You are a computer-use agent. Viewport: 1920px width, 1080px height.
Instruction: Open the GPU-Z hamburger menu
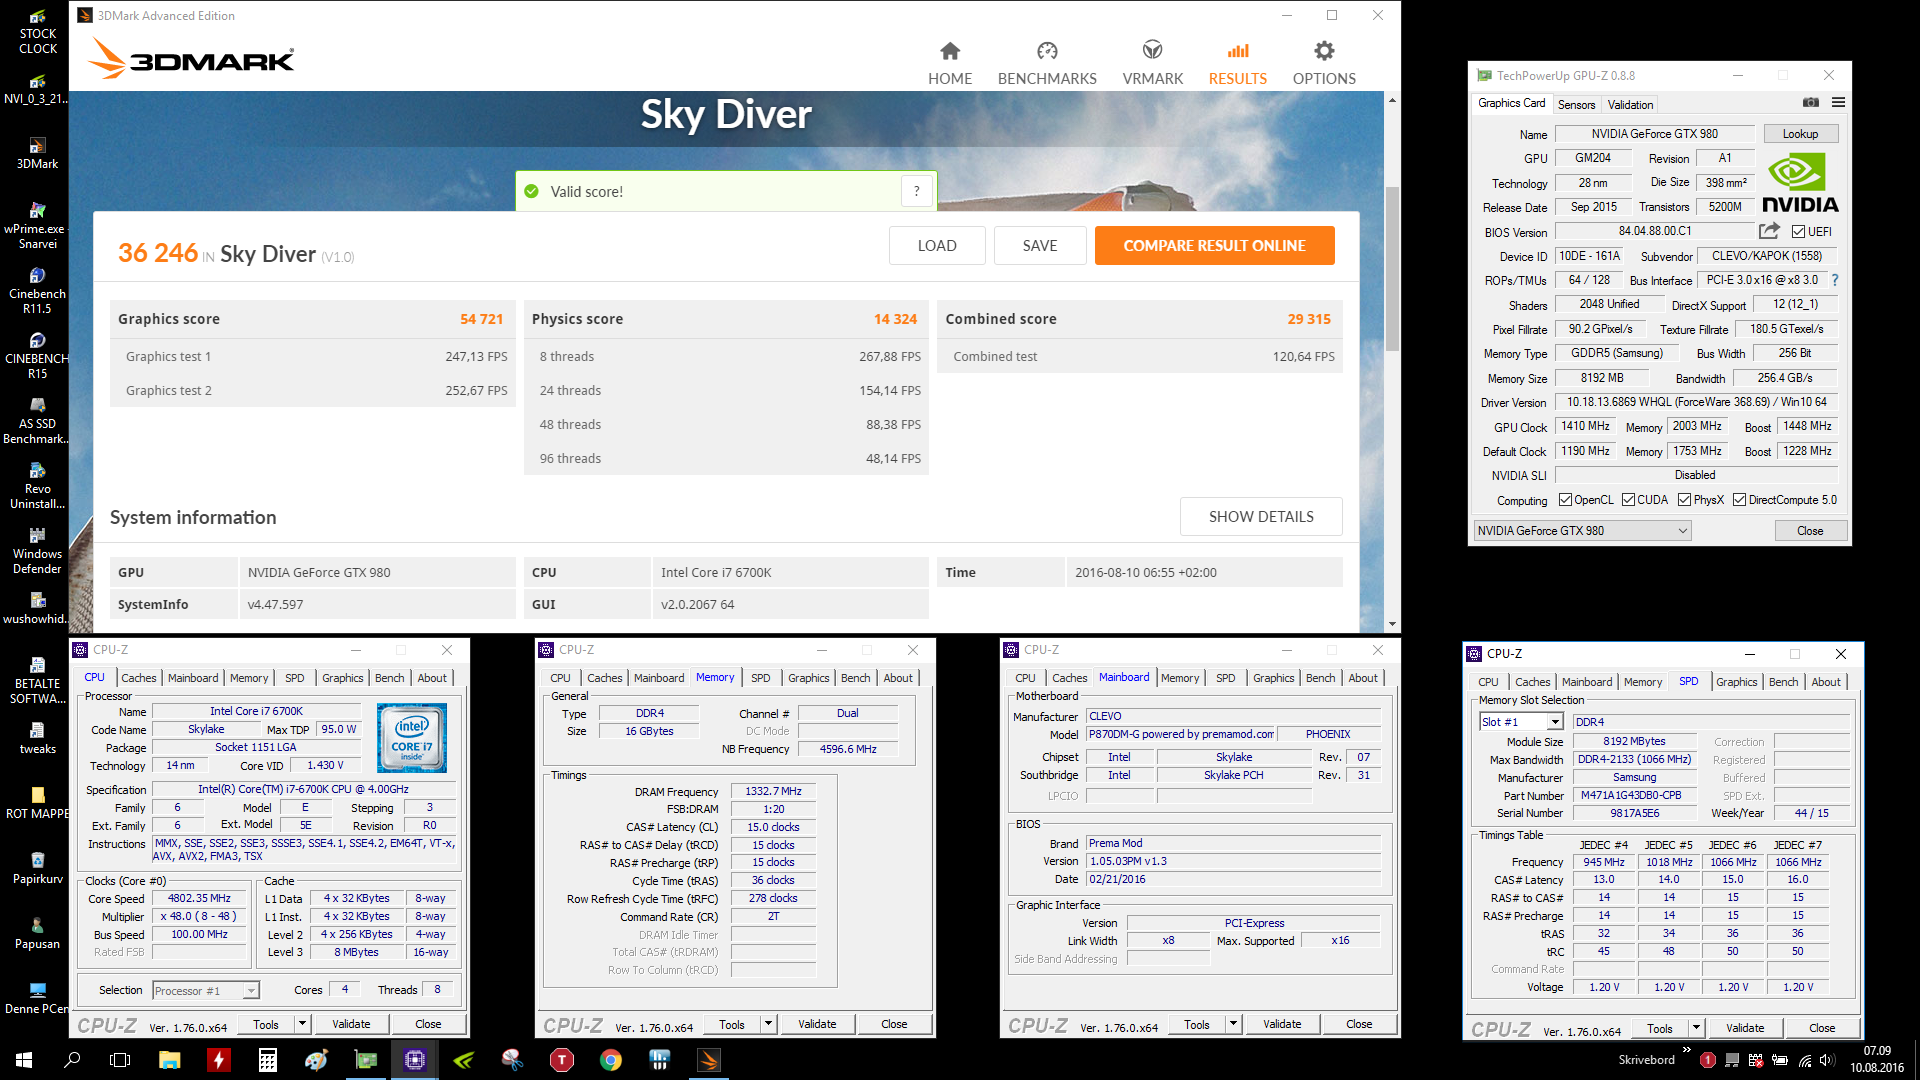pyautogui.click(x=1838, y=103)
